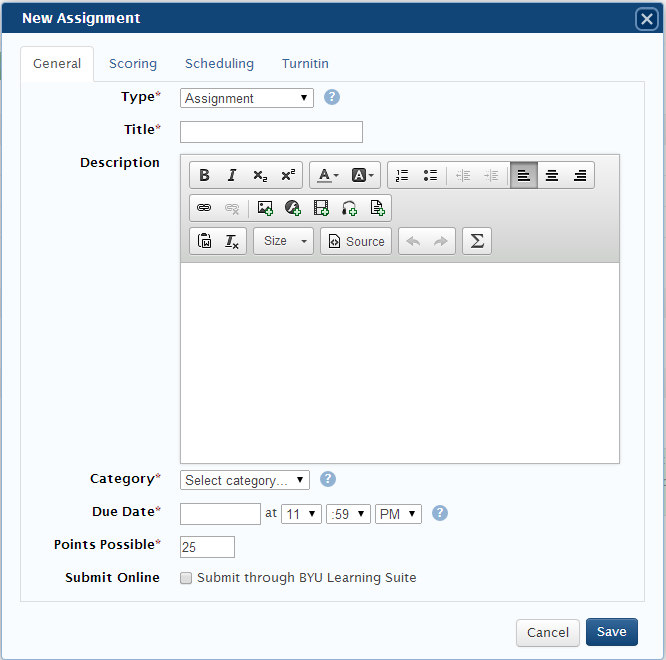Click the Save button

611,632
